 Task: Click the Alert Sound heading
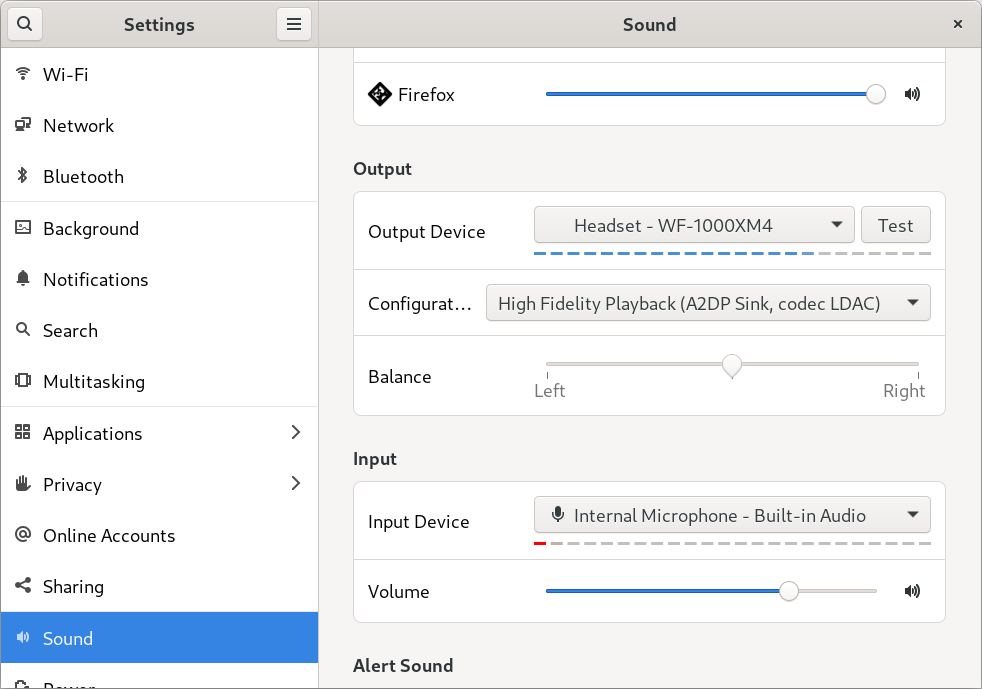[403, 665]
